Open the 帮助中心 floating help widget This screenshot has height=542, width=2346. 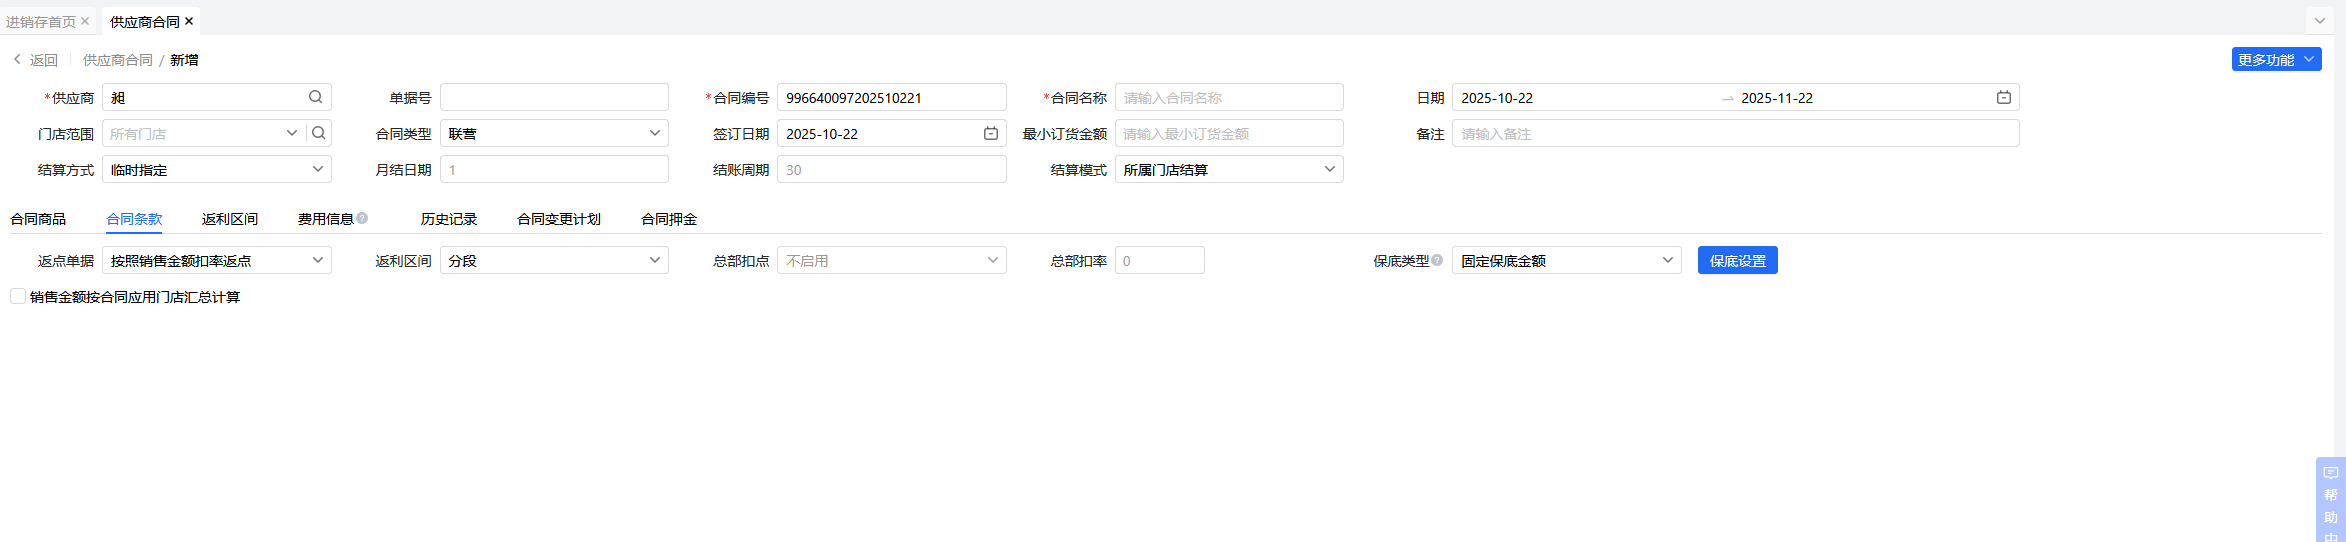click(2330, 500)
